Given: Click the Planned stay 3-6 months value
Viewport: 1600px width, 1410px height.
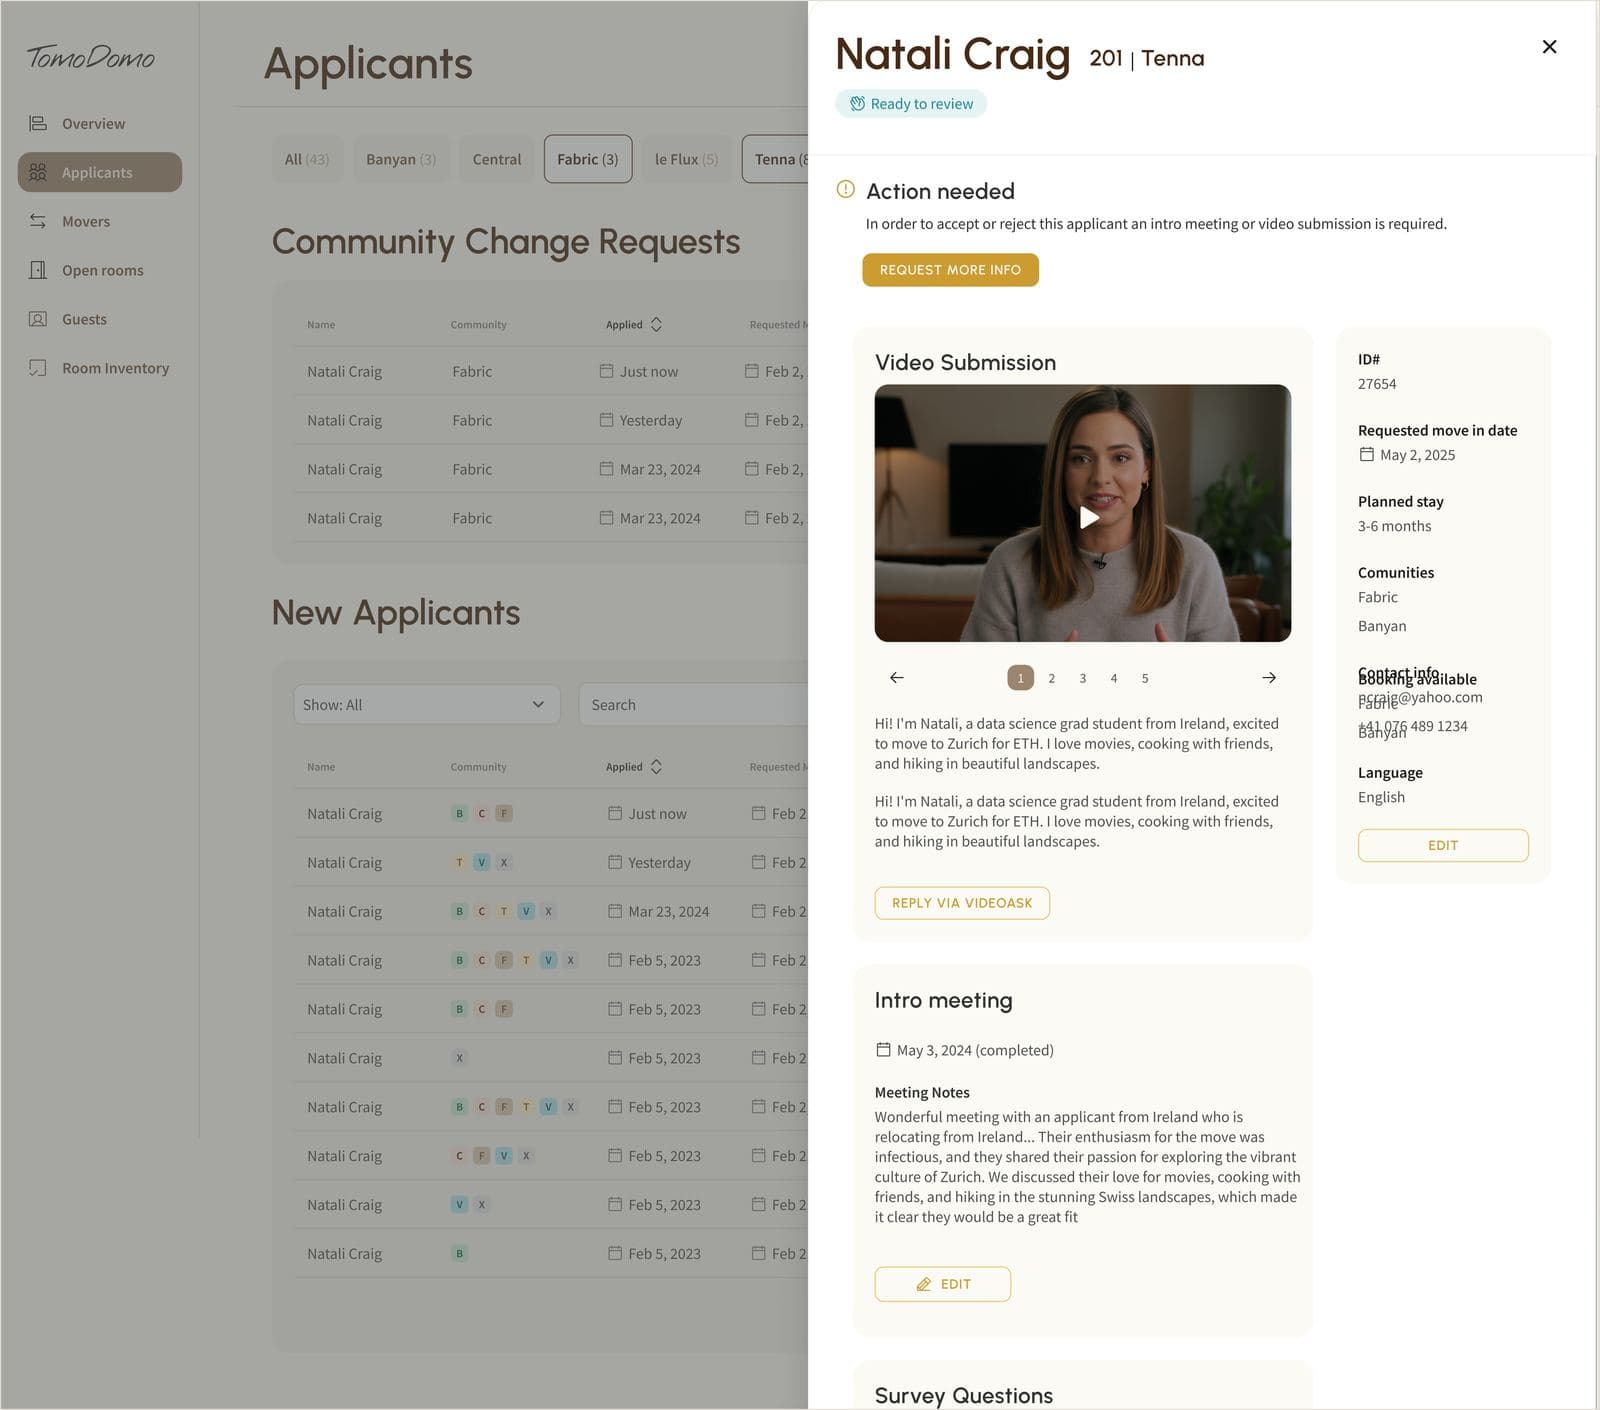Looking at the screenshot, I should [1394, 526].
